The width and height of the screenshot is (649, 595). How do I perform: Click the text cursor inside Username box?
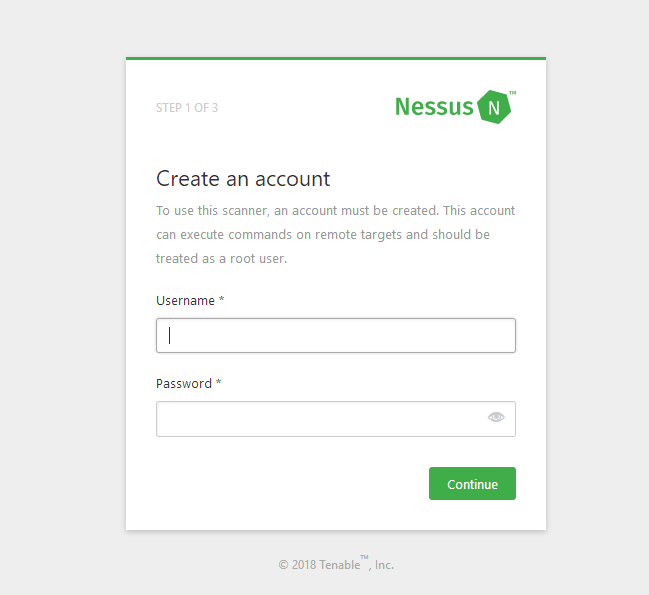coord(169,336)
